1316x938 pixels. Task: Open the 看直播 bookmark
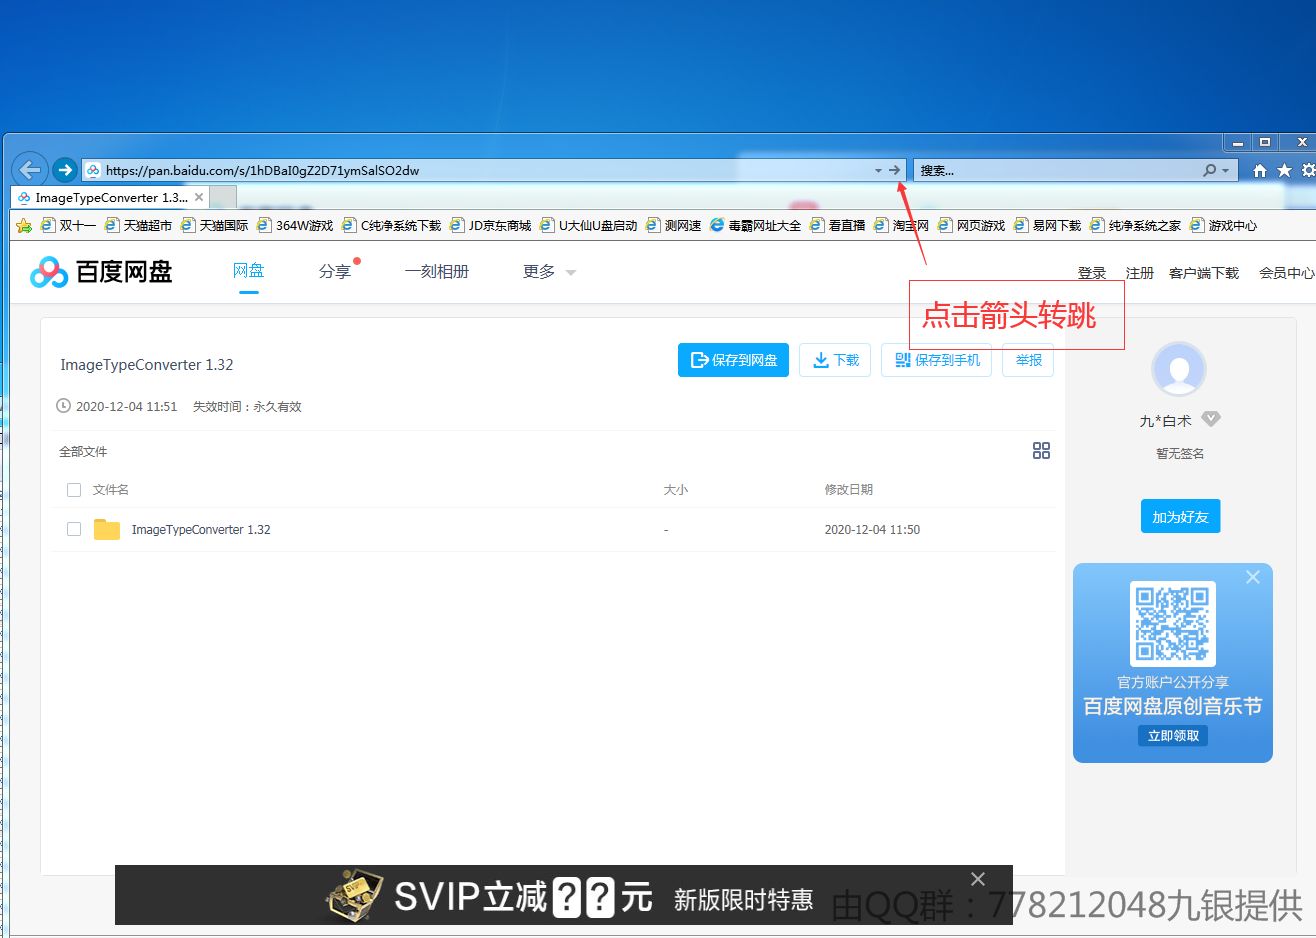(x=837, y=225)
